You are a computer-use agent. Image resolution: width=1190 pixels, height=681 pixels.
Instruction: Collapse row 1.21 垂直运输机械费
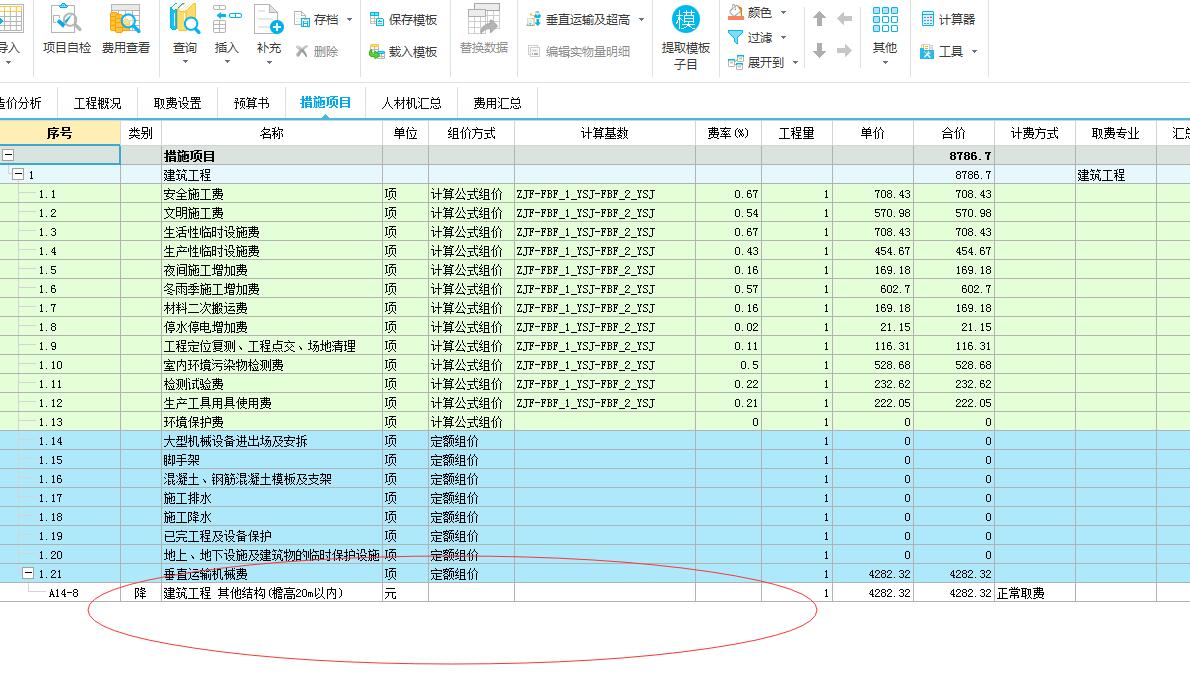click(x=28, y=574)
